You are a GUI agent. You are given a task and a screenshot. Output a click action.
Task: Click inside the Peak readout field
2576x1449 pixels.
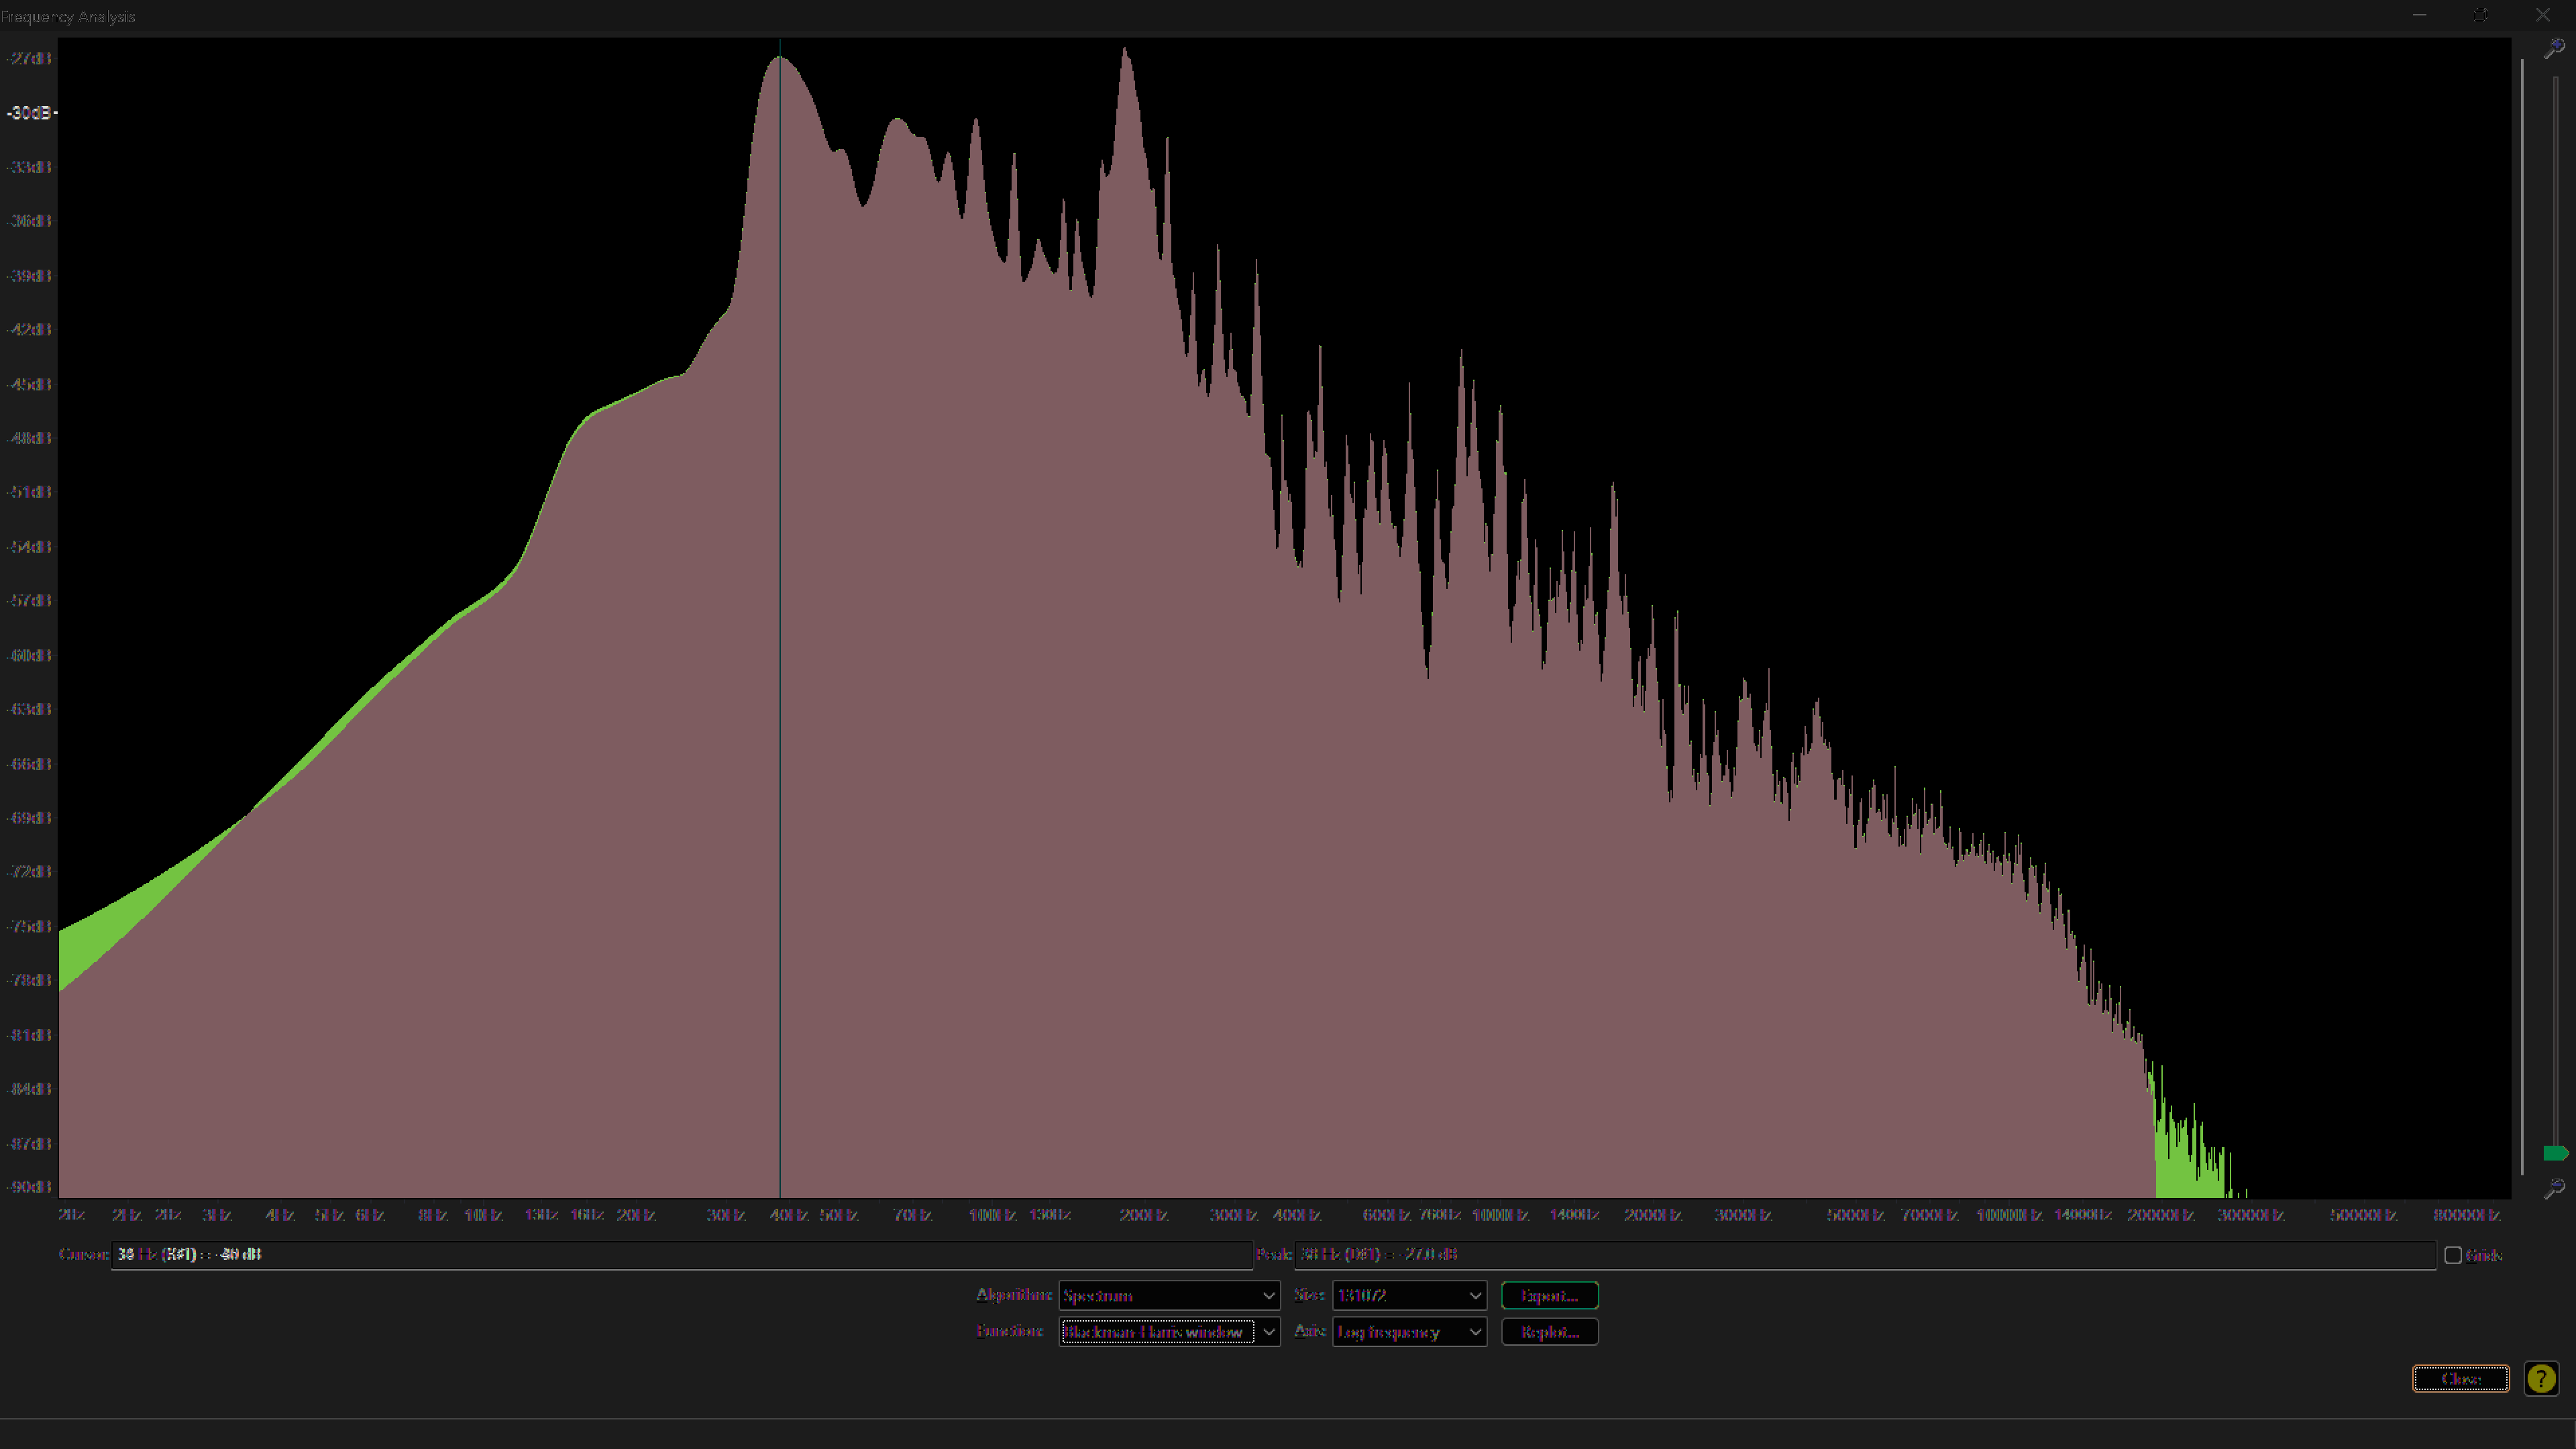(x=1865, y=1254)
